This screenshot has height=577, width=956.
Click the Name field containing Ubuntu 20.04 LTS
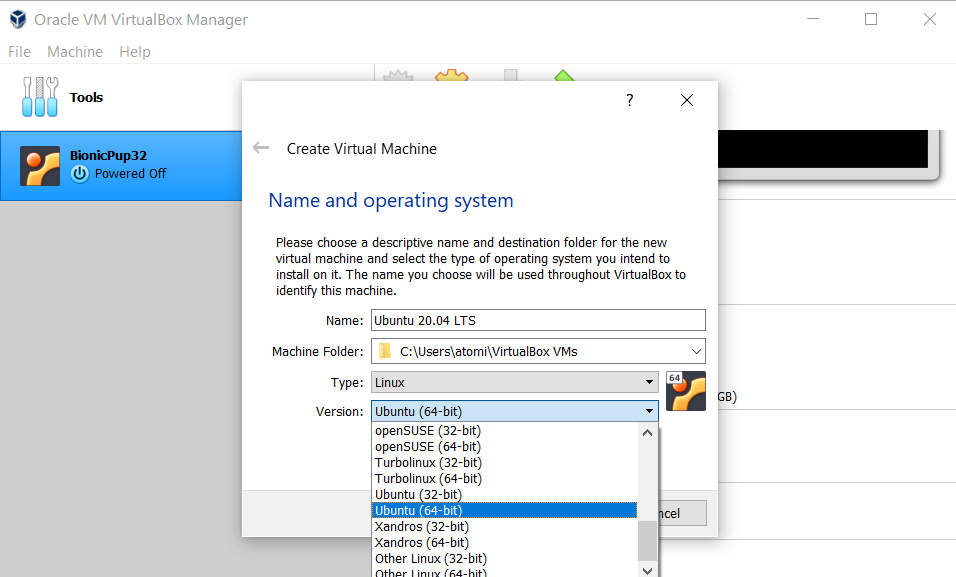537,320
